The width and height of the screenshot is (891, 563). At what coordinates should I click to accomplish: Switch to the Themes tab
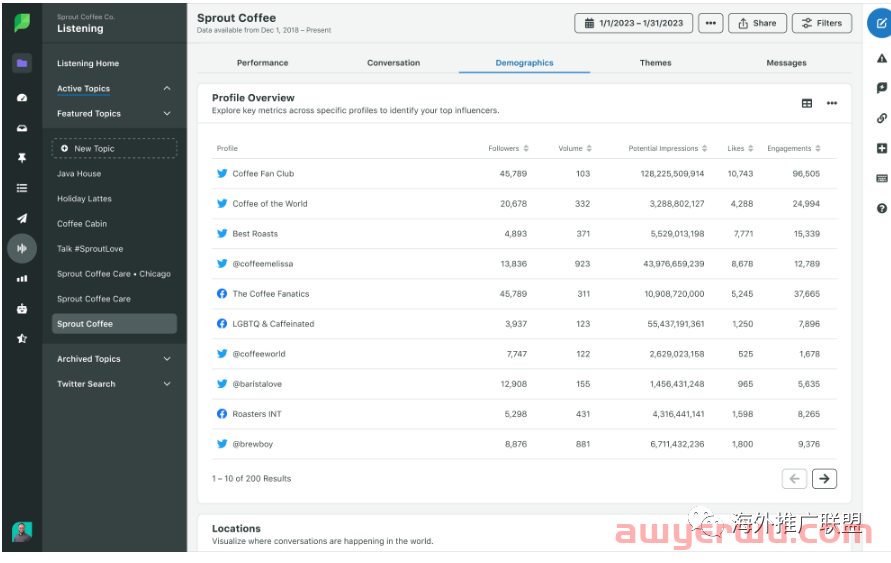pyautogui.click(x=655, y=62)
